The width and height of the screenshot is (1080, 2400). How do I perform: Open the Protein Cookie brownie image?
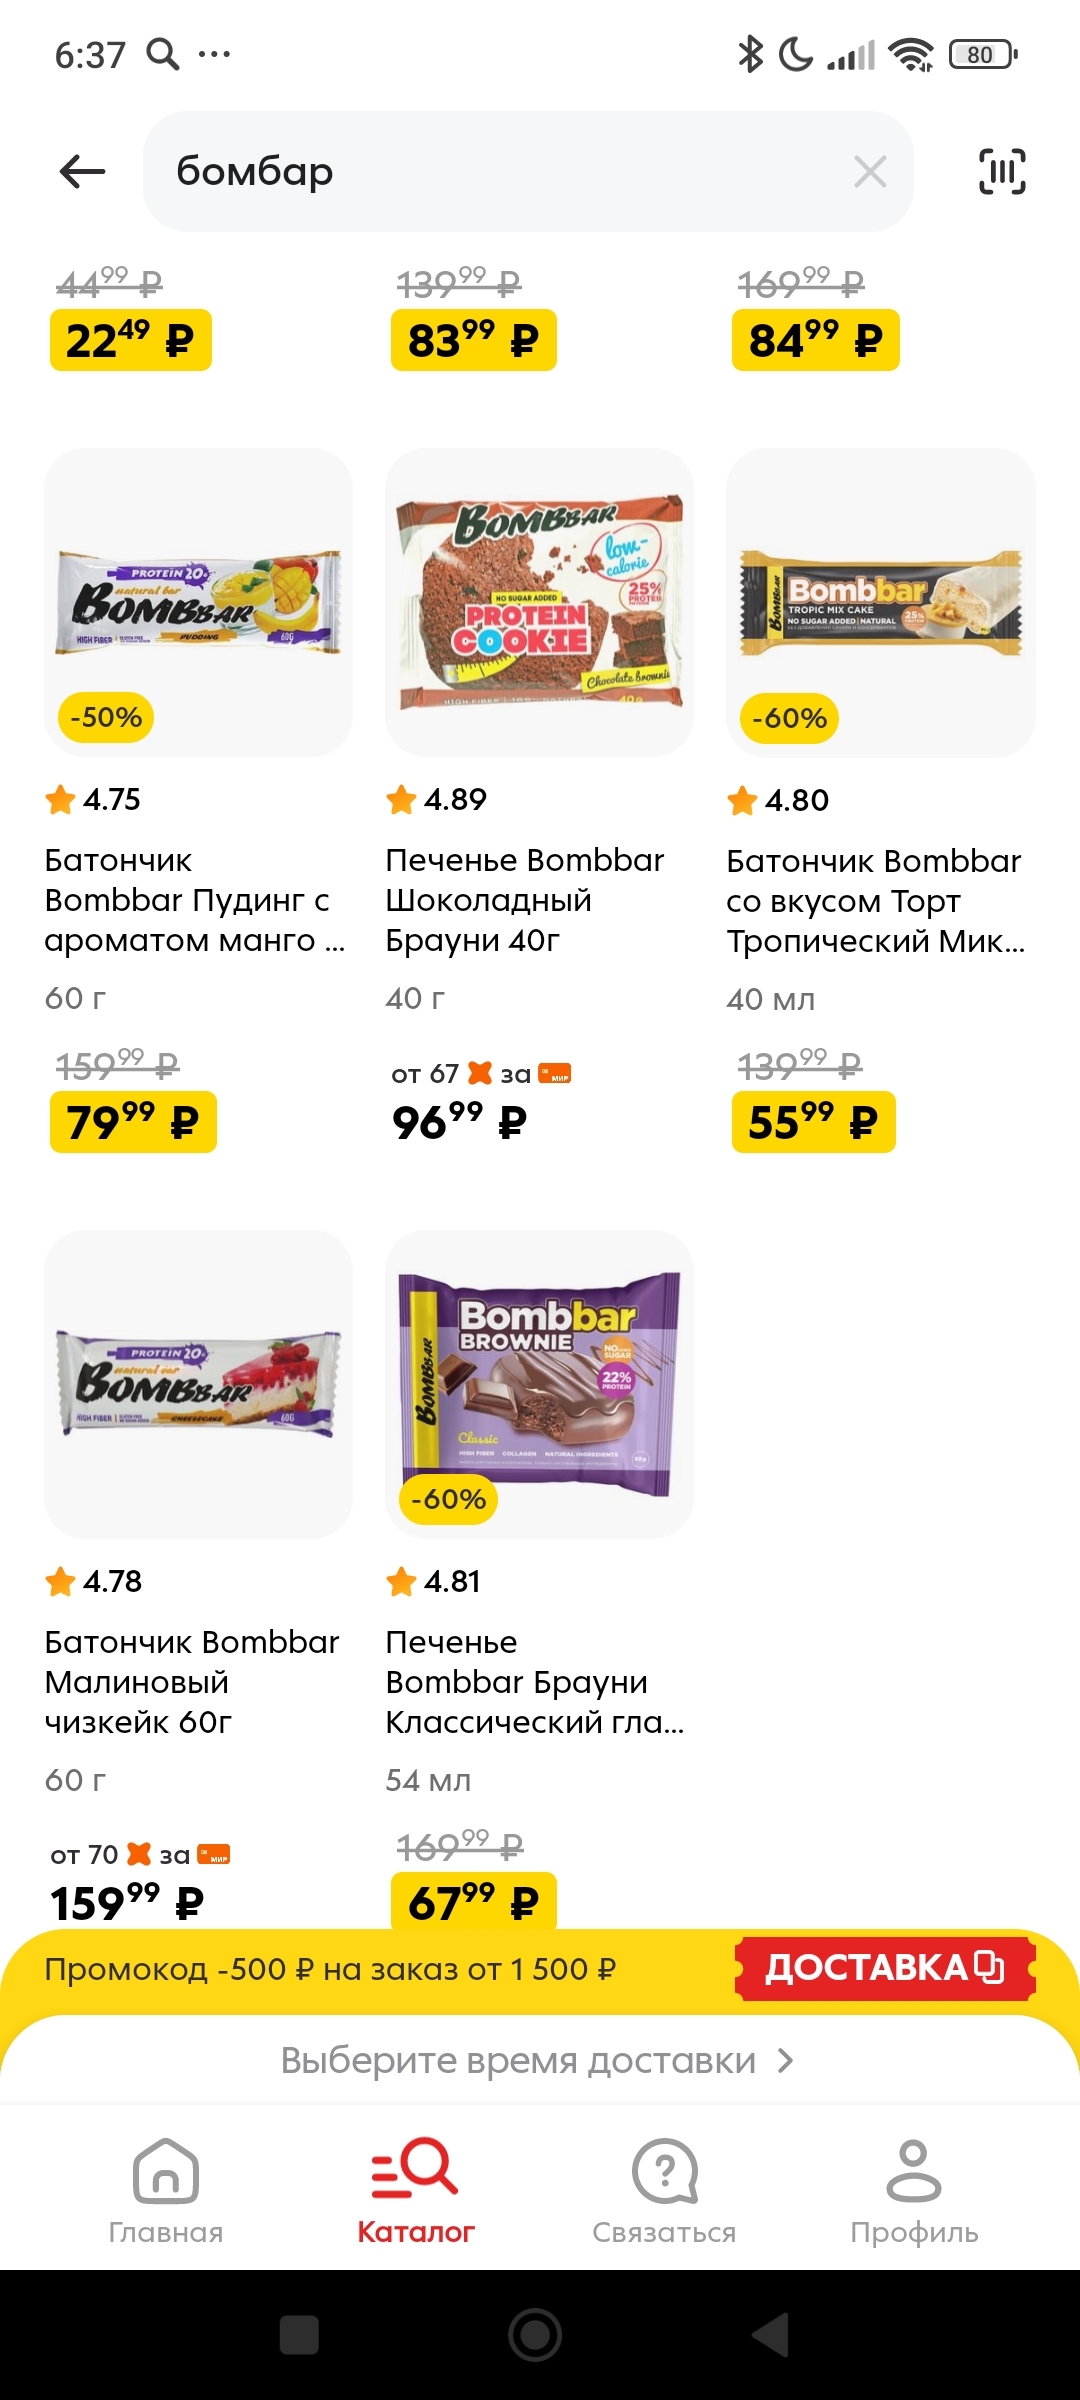pyautogui.click(x=539, y=602)
